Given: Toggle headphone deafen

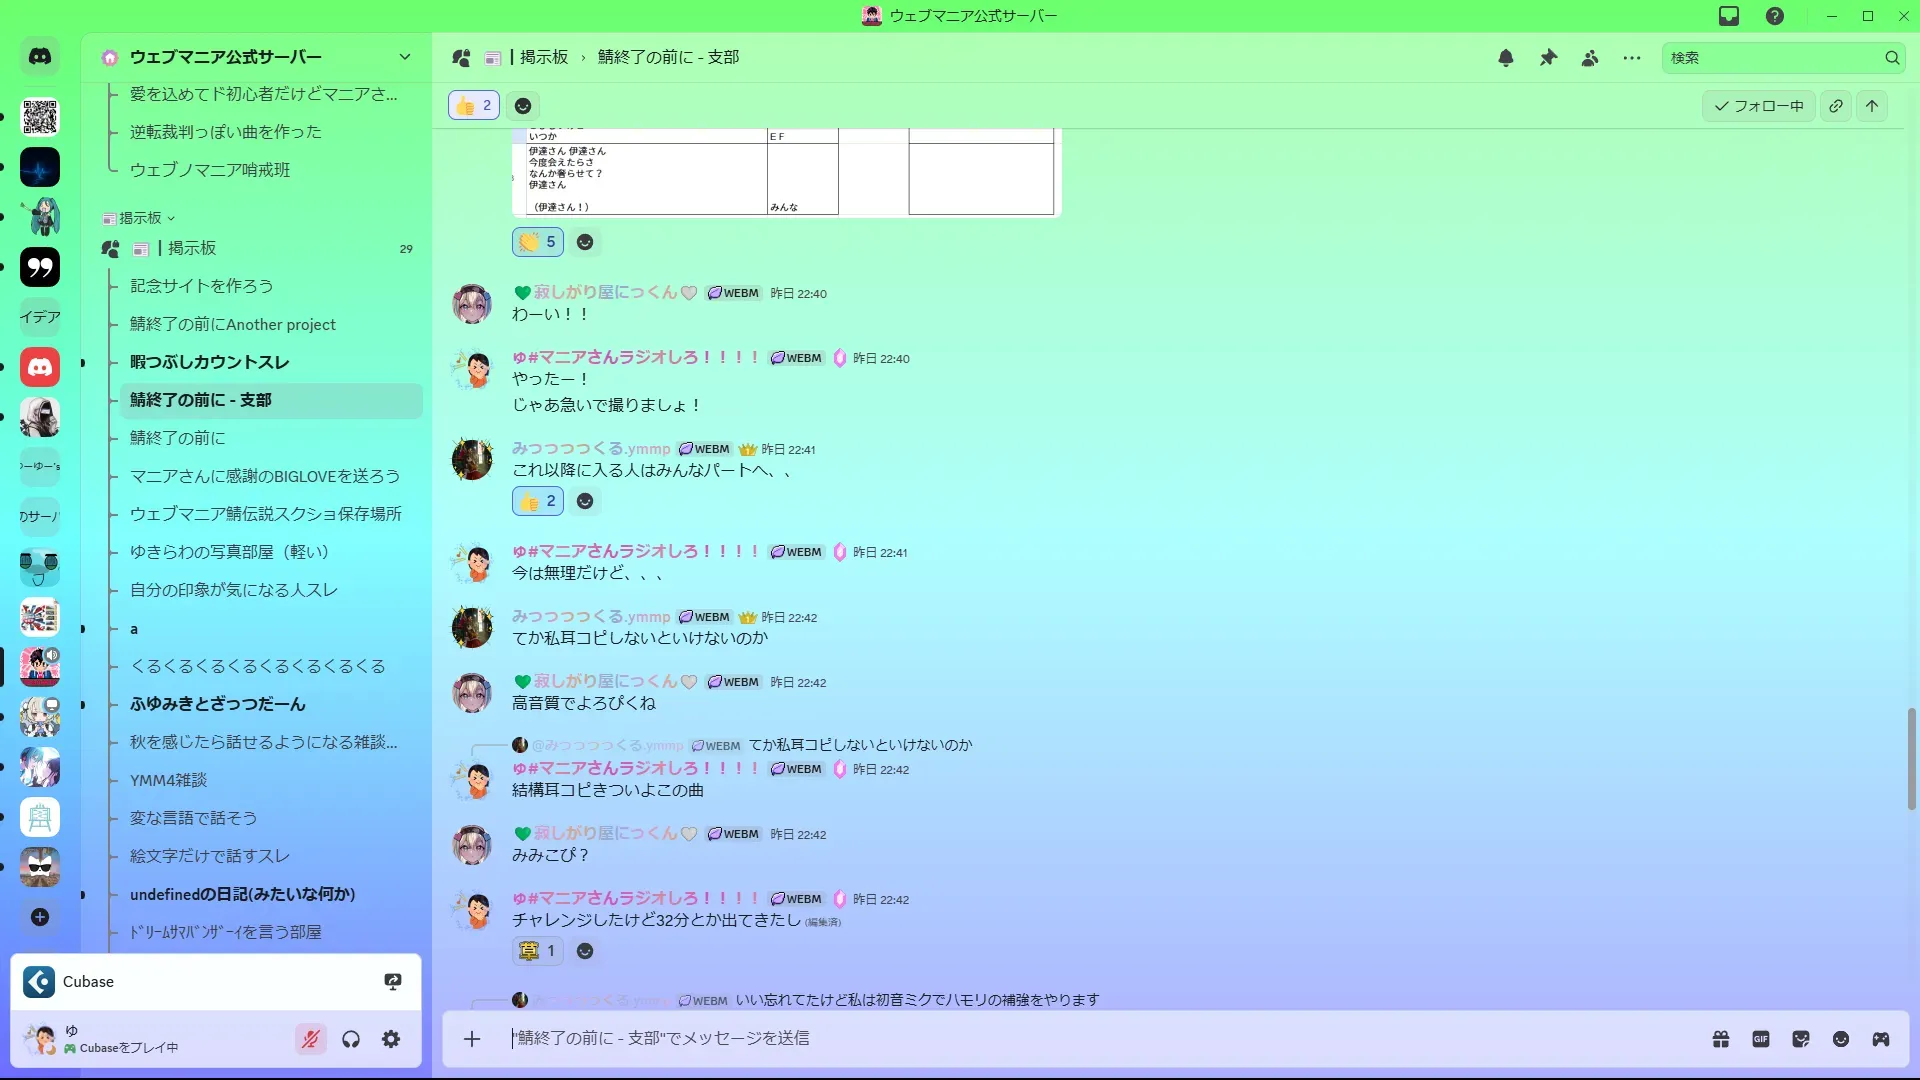Looking at the screenshot, I should tap(351, 1039).
